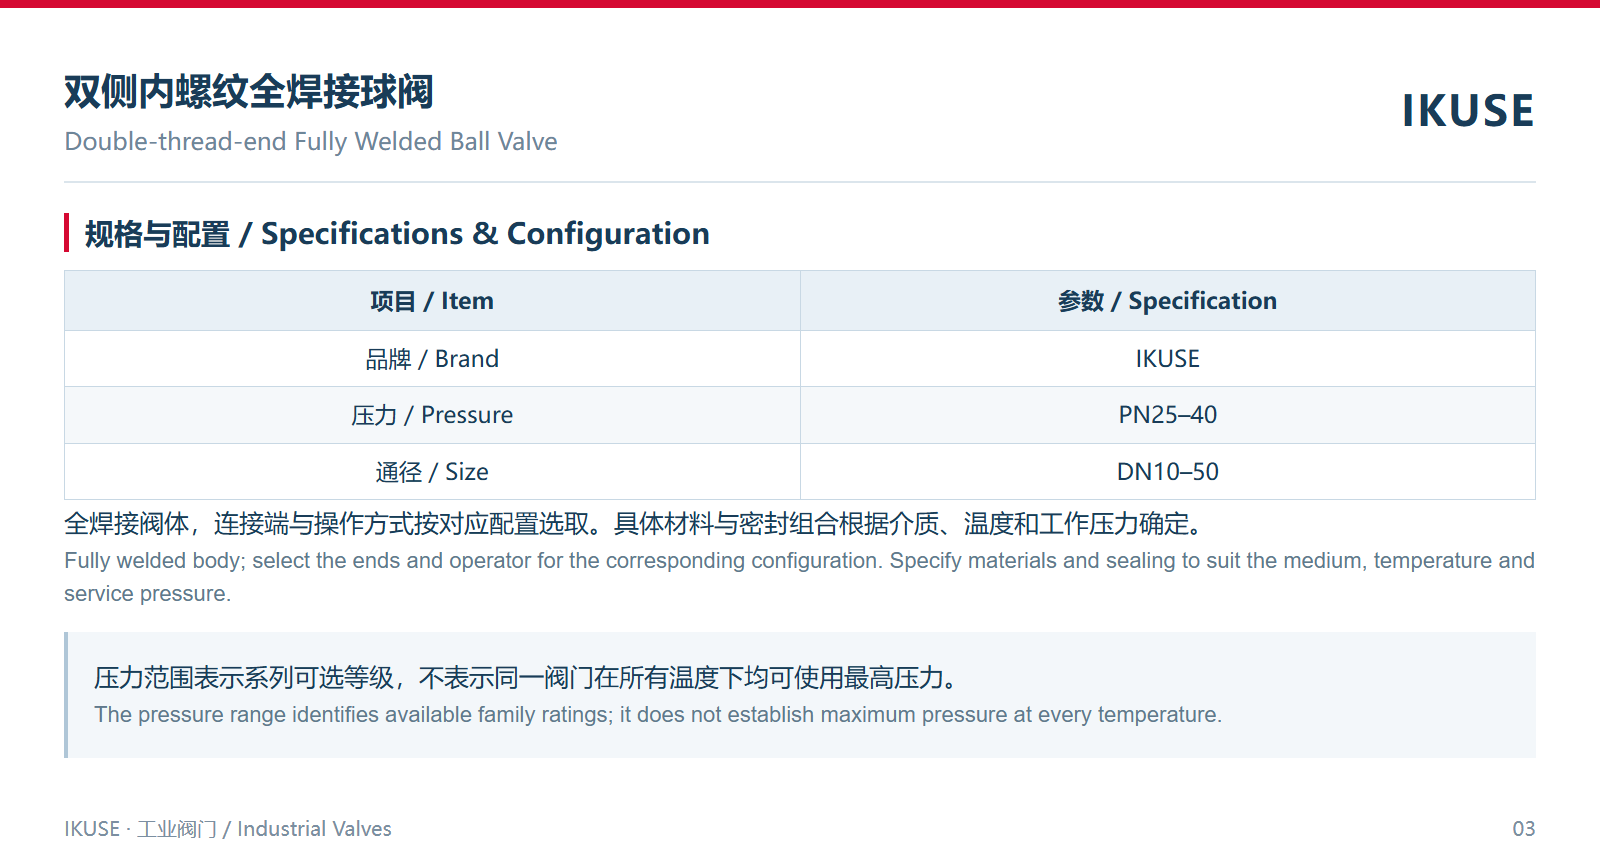Screen dimensions: 1600x868
Task: Click the English pressure range note text
Action: click(658, 715)
